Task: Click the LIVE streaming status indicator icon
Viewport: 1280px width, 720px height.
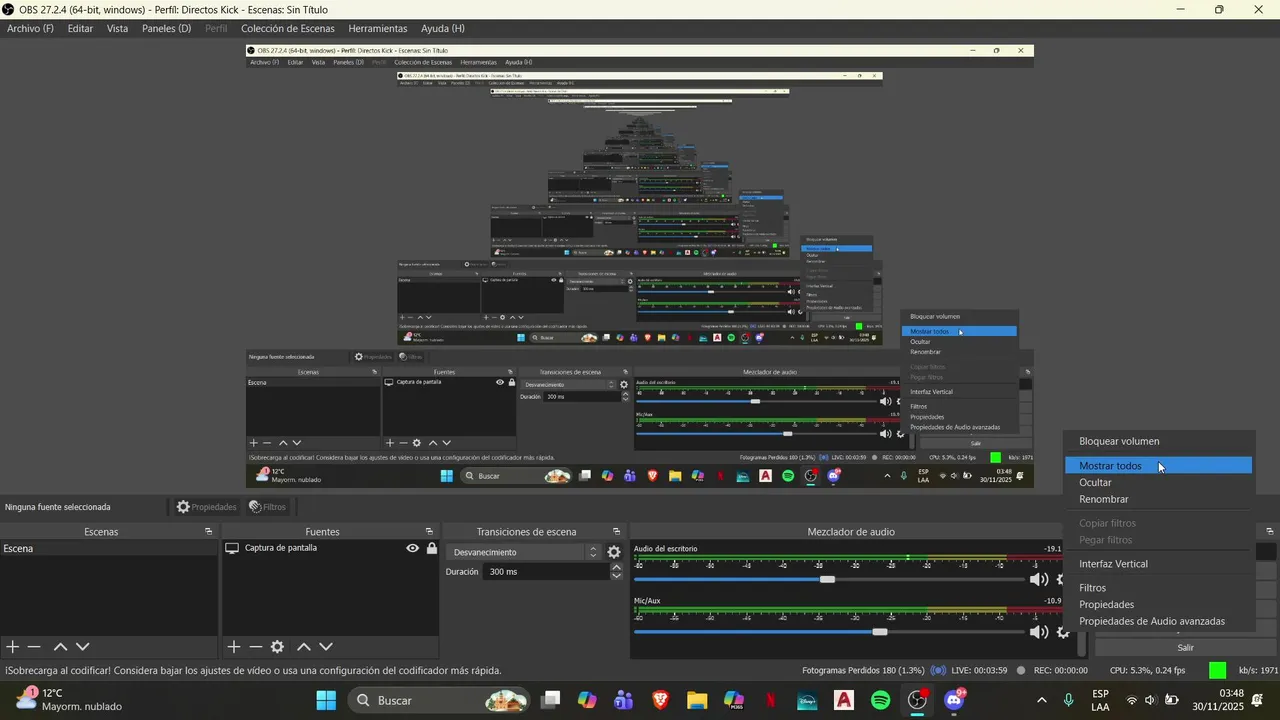Action: tap(939, 670)
